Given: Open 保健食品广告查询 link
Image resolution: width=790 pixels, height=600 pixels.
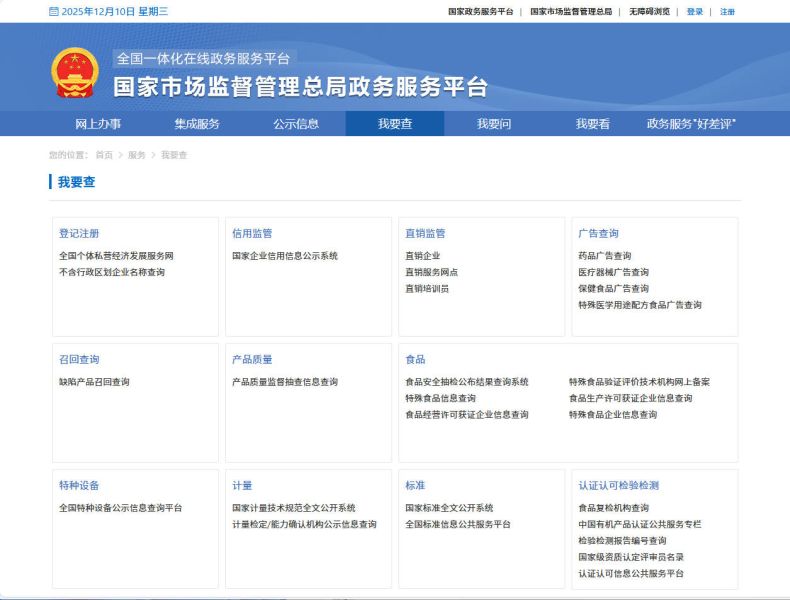Looking at the screenshot, I should (614, 288).
